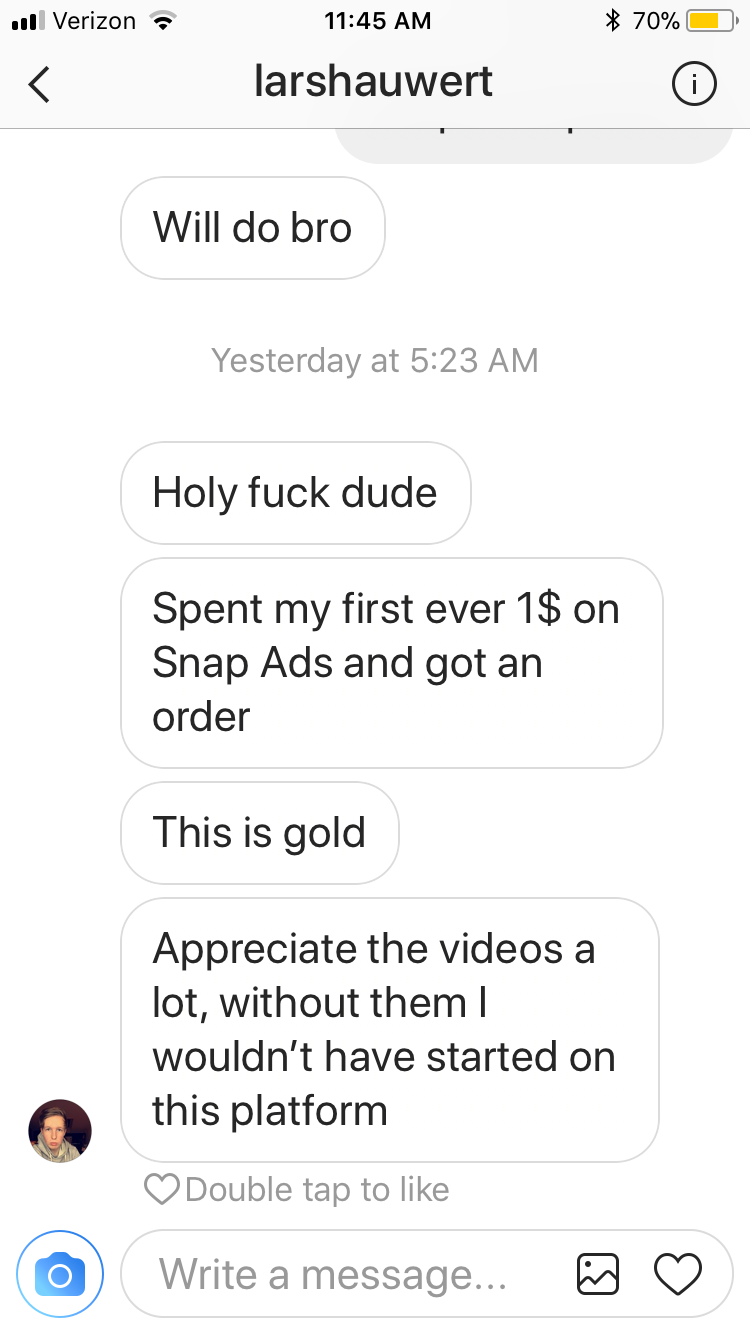Tap the Bluetooth icon in status bar
The height and width of the screenshot is (1334, 750).
(x=613, y=20)
